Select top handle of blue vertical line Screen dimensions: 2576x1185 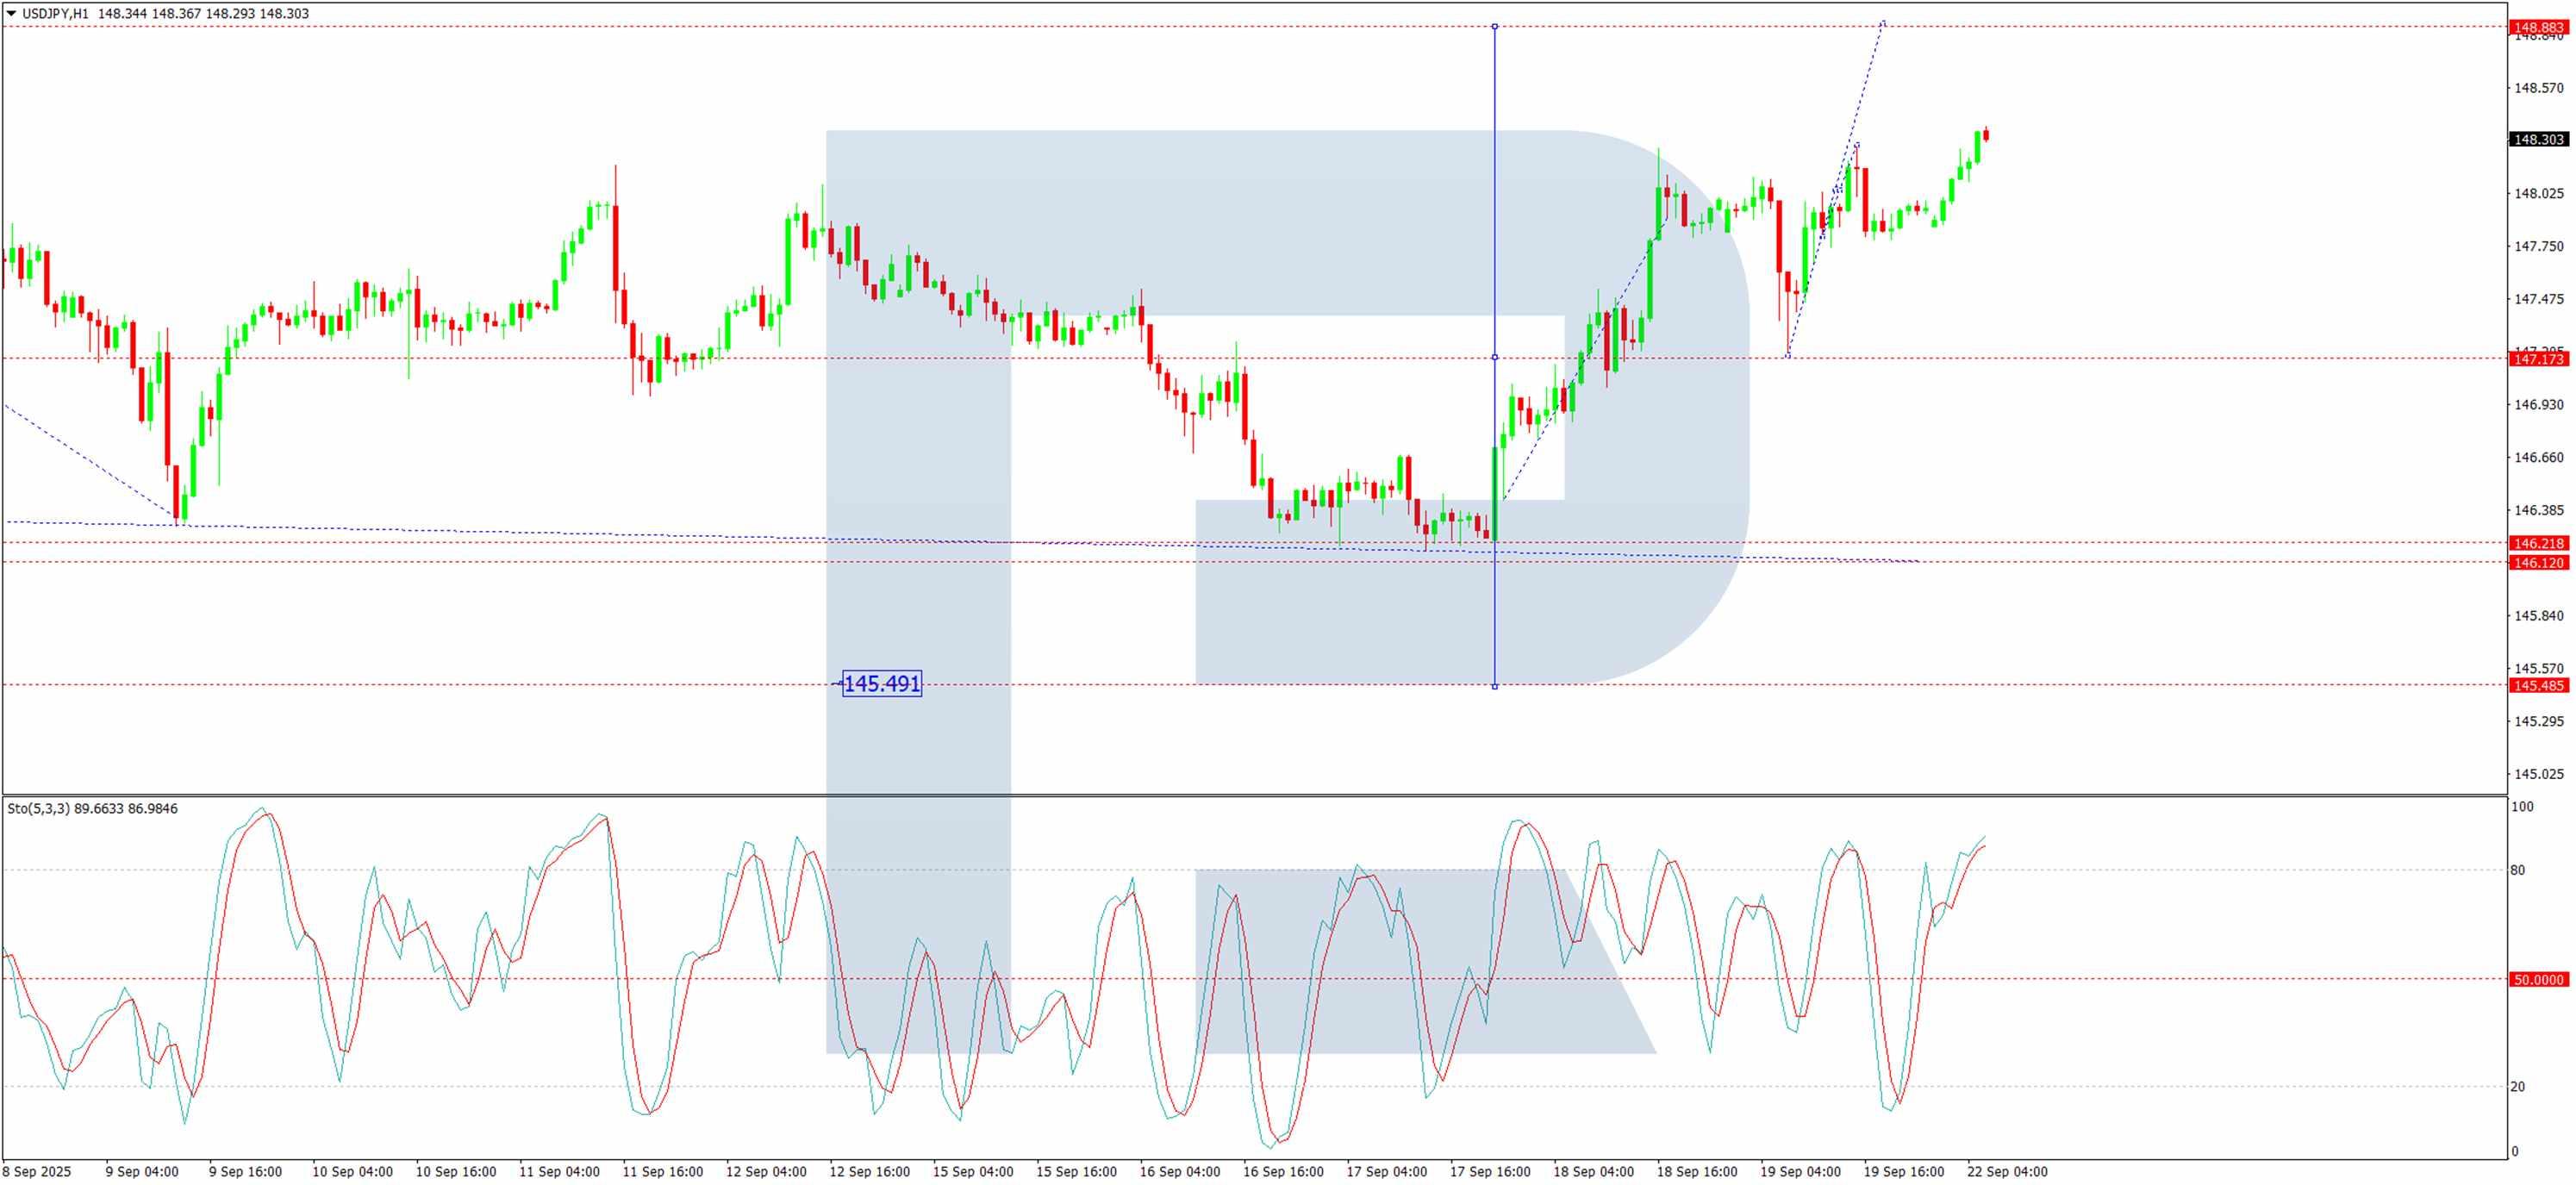click(x=1495, y=26)
